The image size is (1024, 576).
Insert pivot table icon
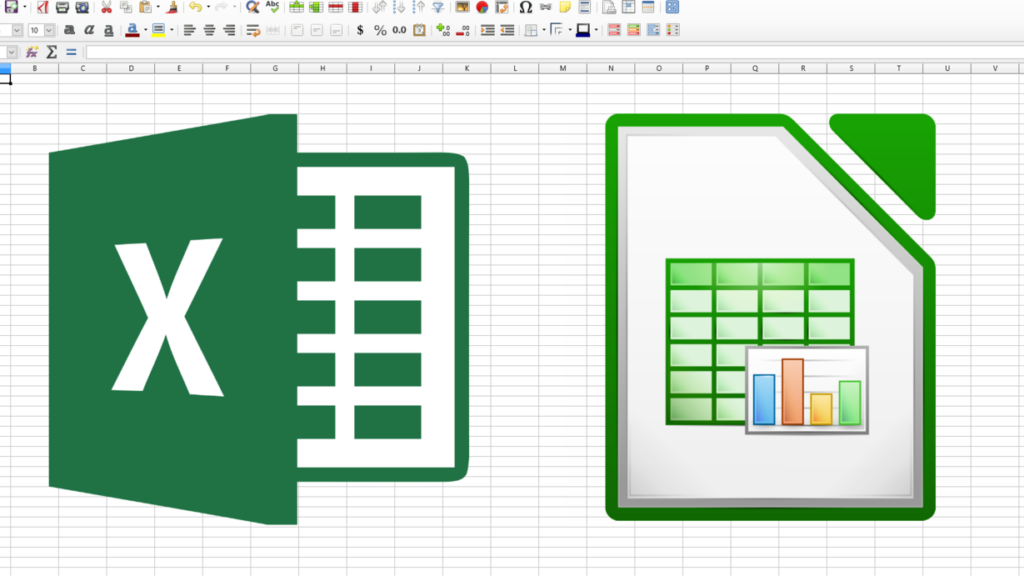[x=502, y=7]
